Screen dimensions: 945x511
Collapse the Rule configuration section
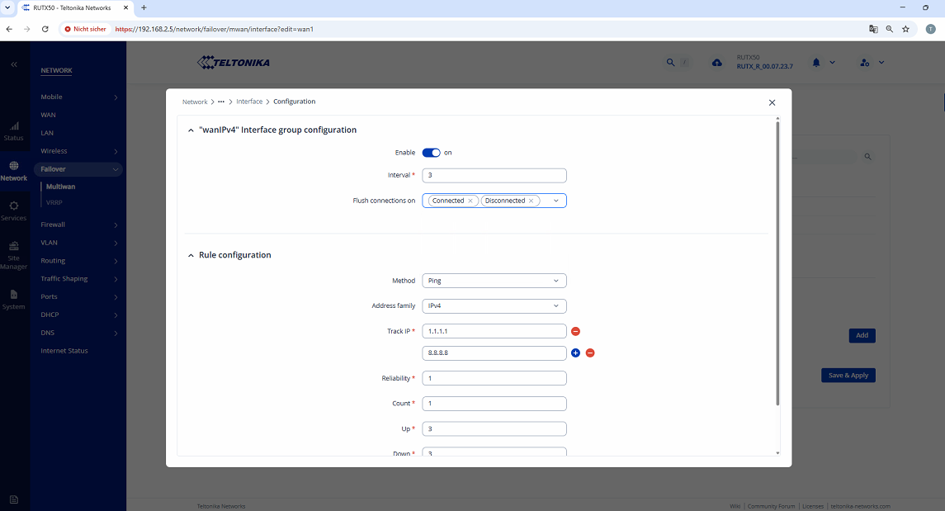(x=190, y=256)
